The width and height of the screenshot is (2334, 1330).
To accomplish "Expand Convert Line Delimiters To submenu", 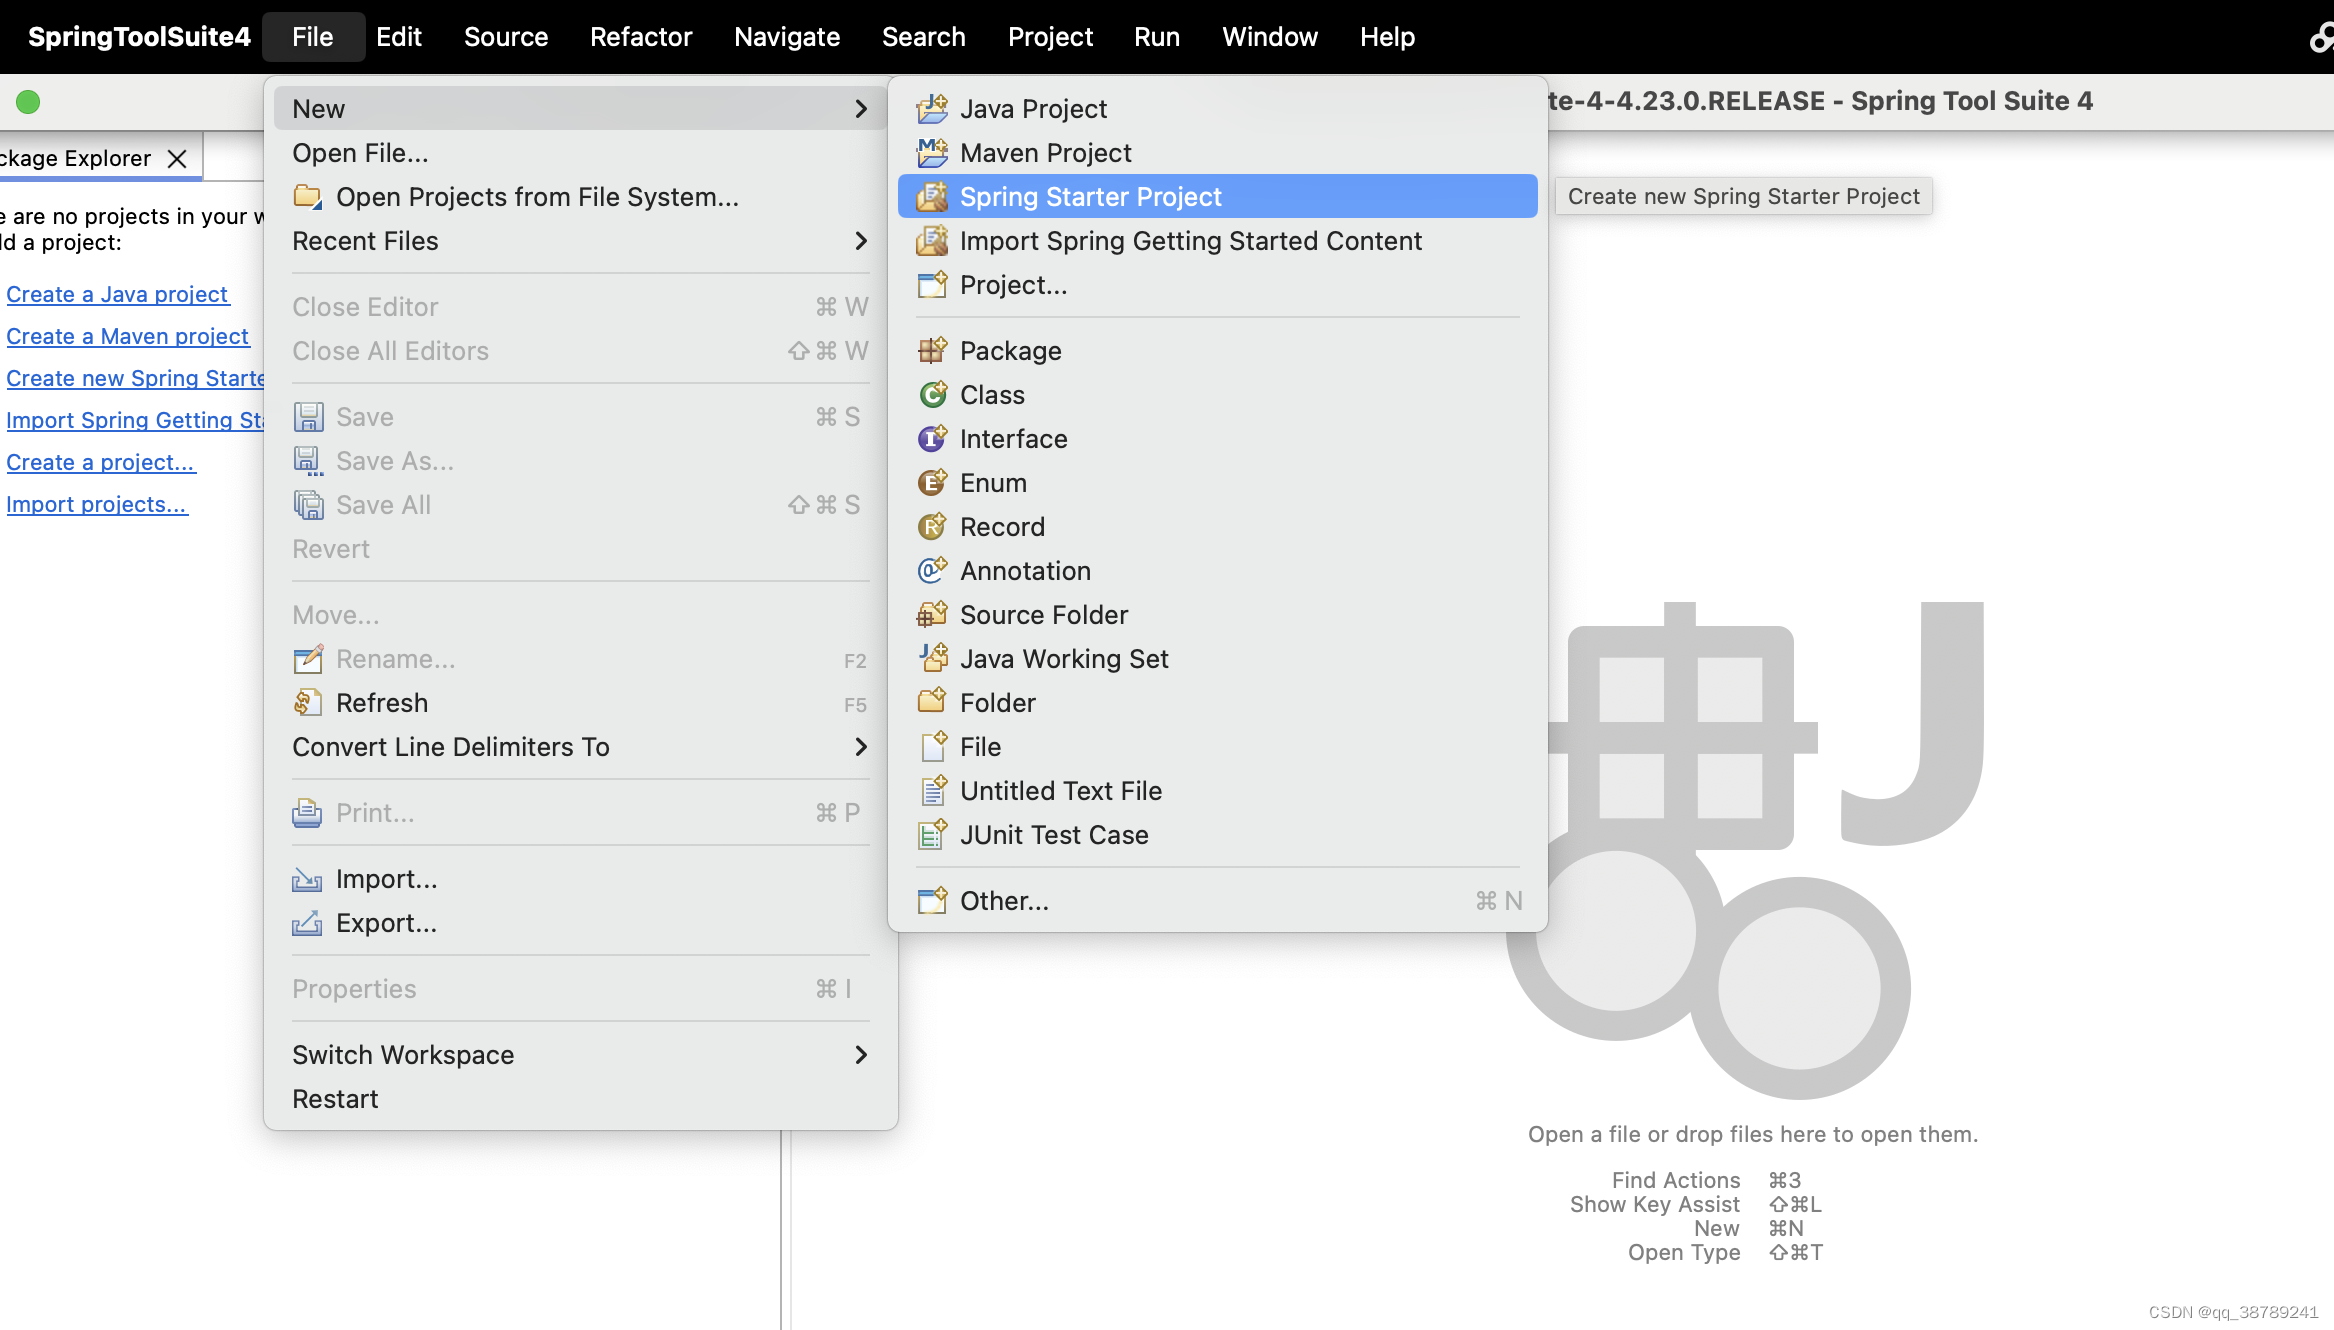I will 861,747.
